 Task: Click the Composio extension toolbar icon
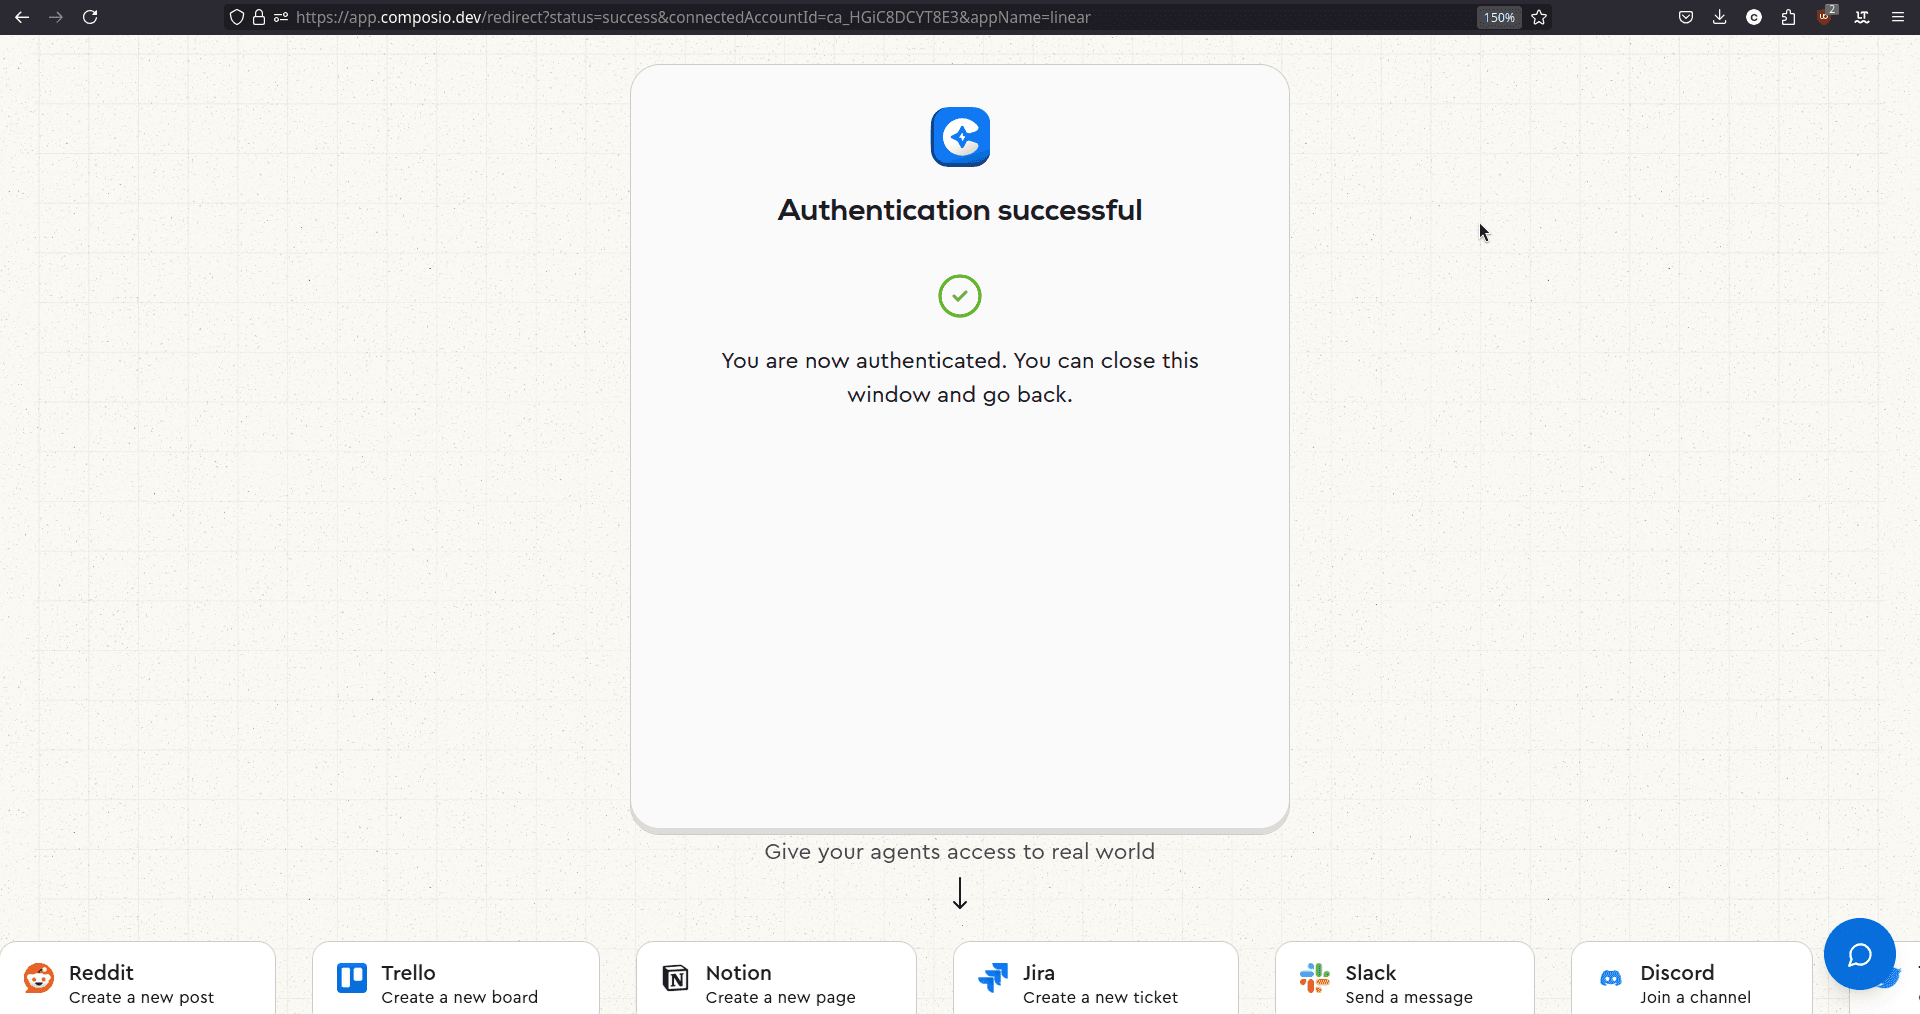[1754, 17]
